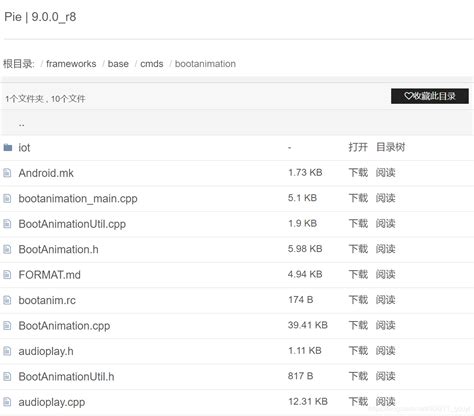Image resolution: width=474 pixels, height=416 pixels.
Task: Download BootAnimation.cpp
Action: pyautogui.click(x=358, y=325)
